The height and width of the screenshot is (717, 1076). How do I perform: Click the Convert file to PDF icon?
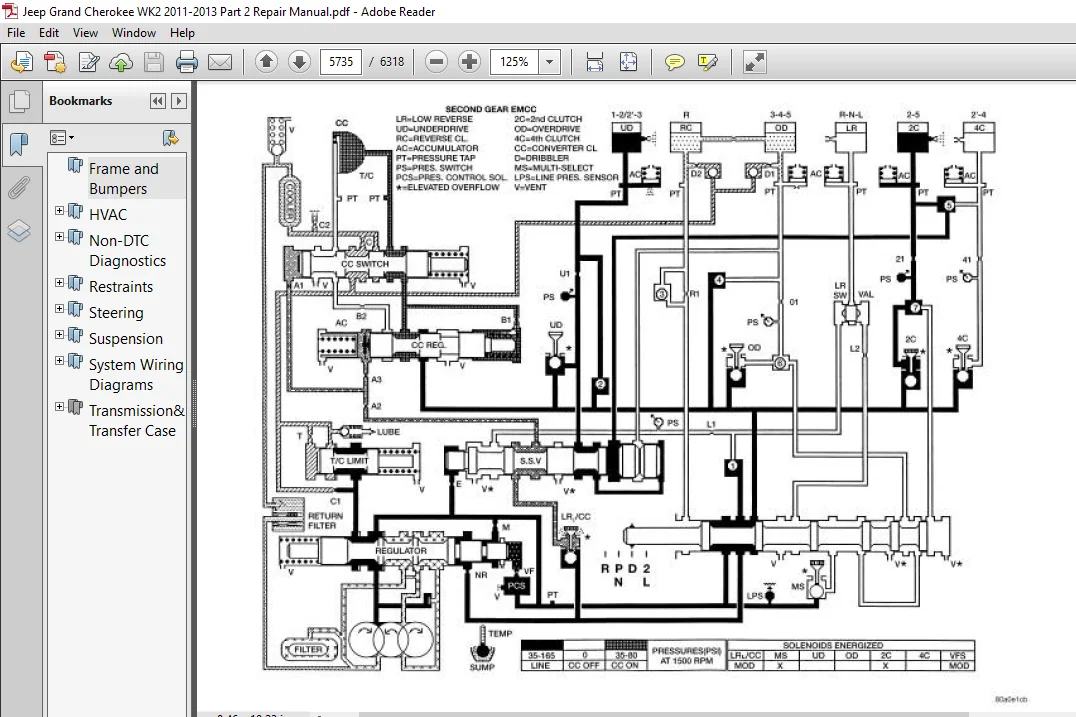point(55,62)
